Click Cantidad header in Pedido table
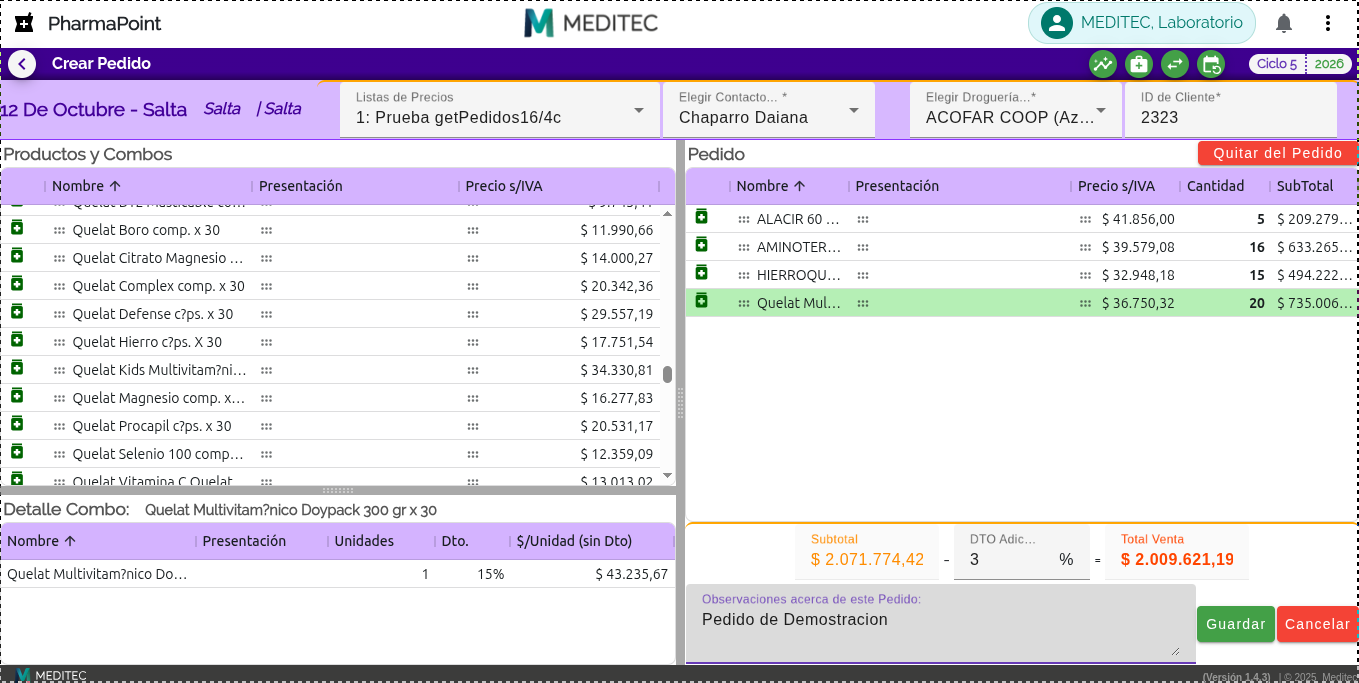Viewport: 1359px width, 683px height. click(1216, 186)
